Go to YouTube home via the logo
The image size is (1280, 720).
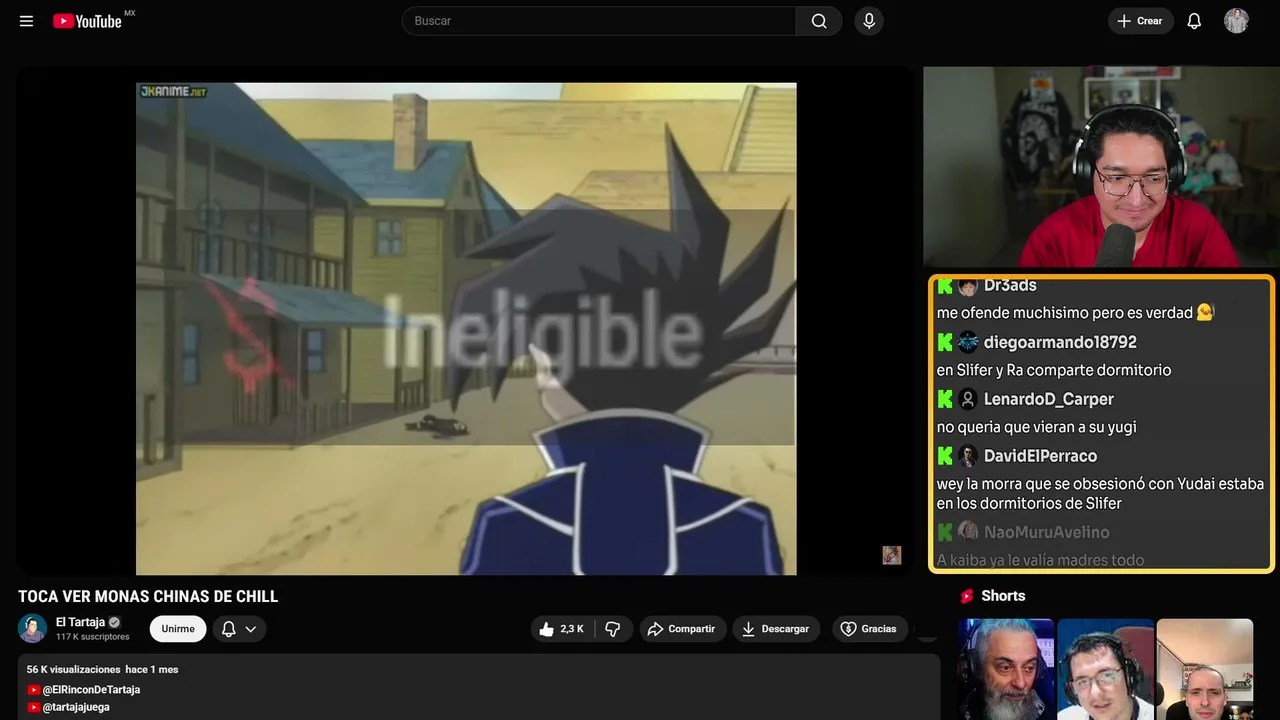click(x=88, y=21)
